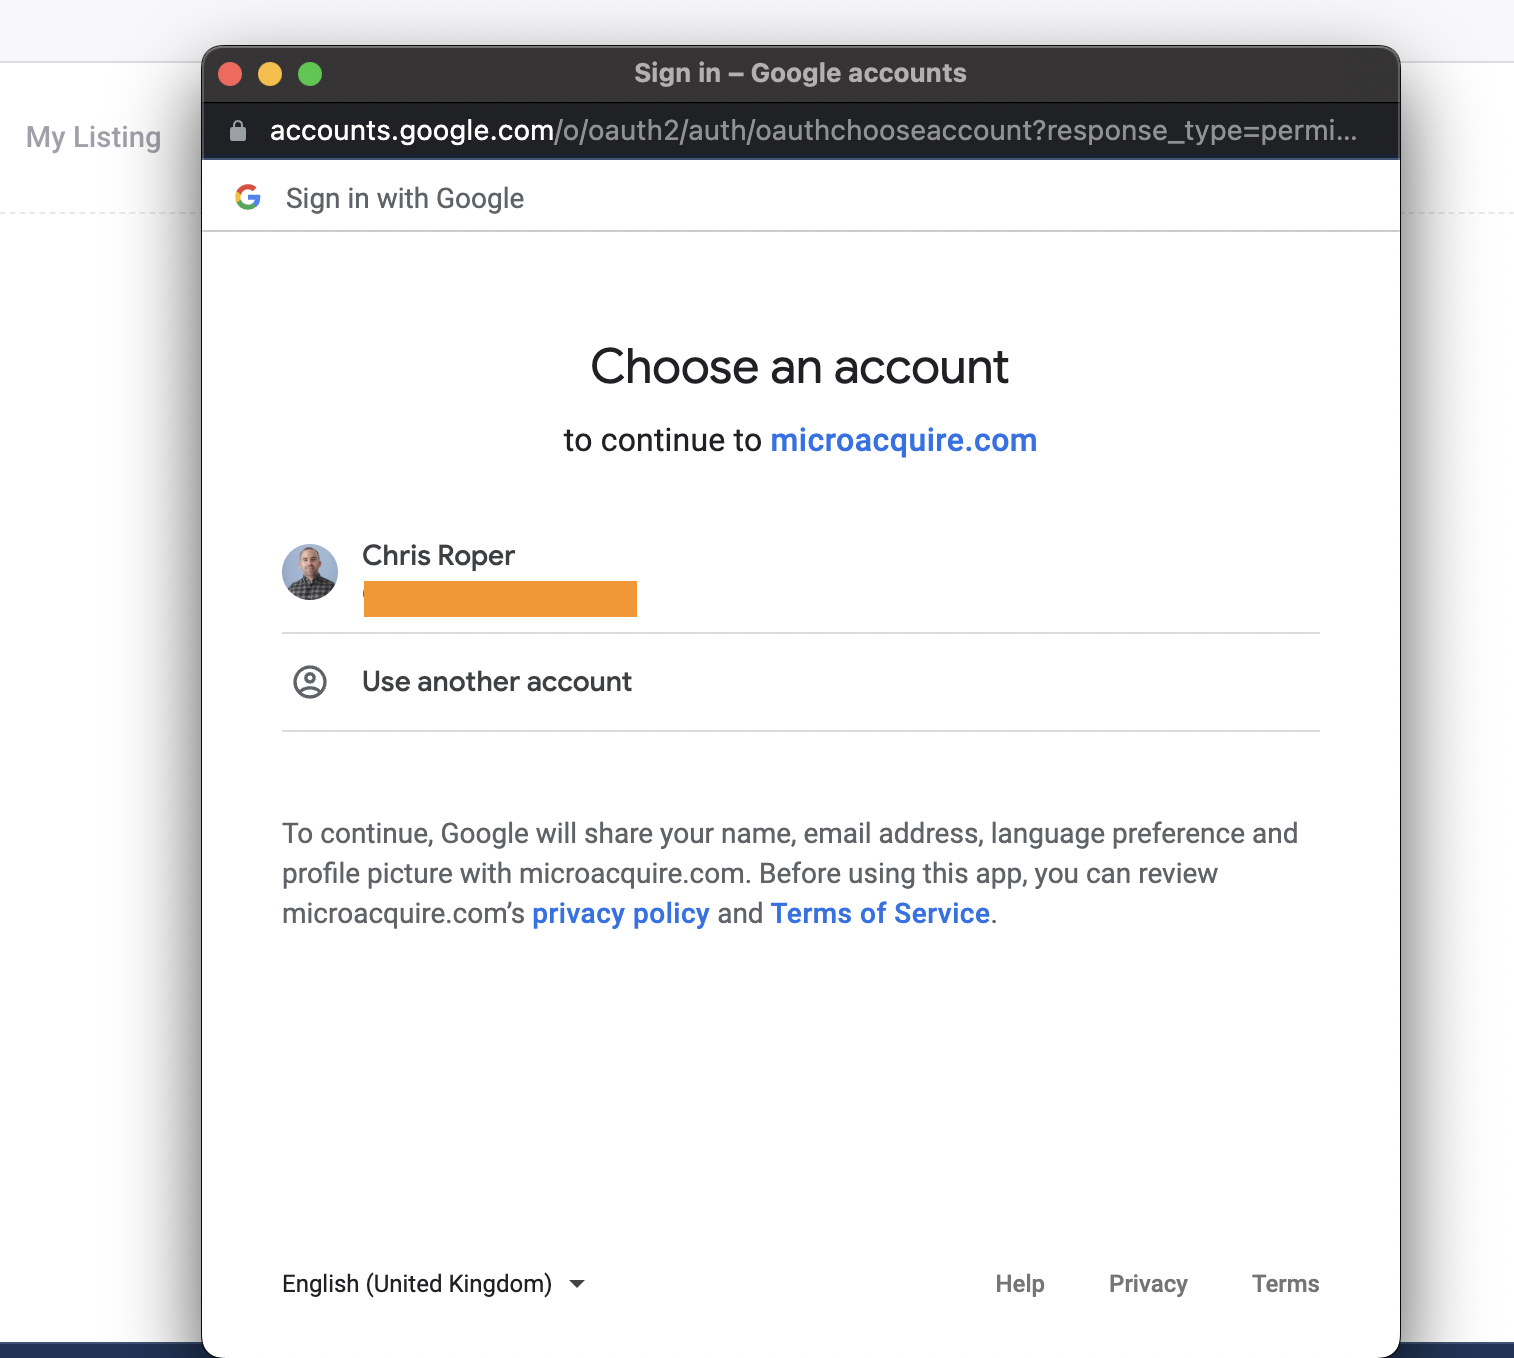Open the microacquire.com link

pos(904,440)
